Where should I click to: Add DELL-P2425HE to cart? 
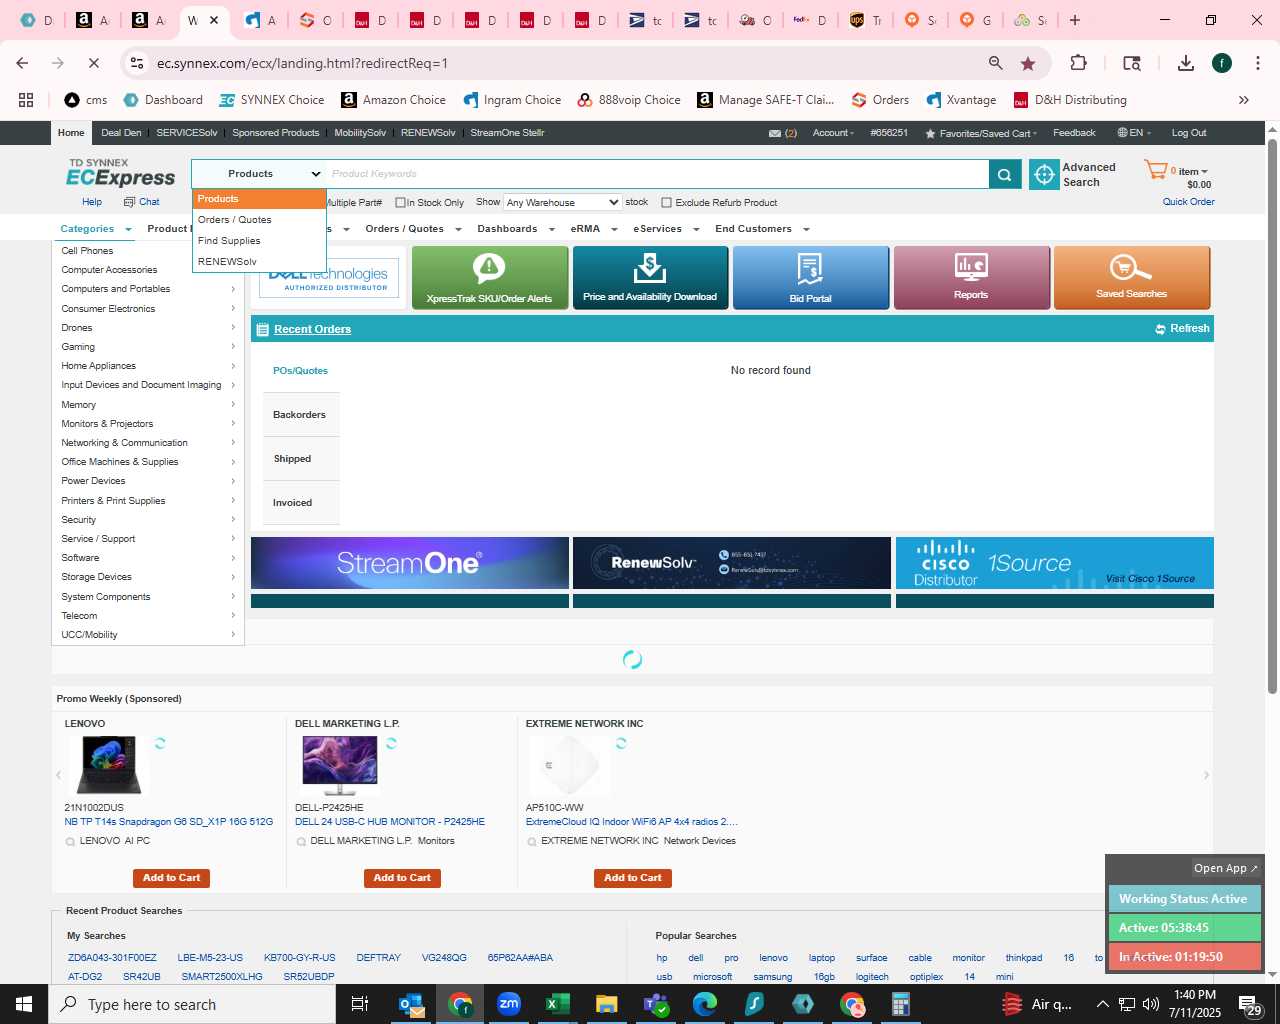[x=402, y=878]
